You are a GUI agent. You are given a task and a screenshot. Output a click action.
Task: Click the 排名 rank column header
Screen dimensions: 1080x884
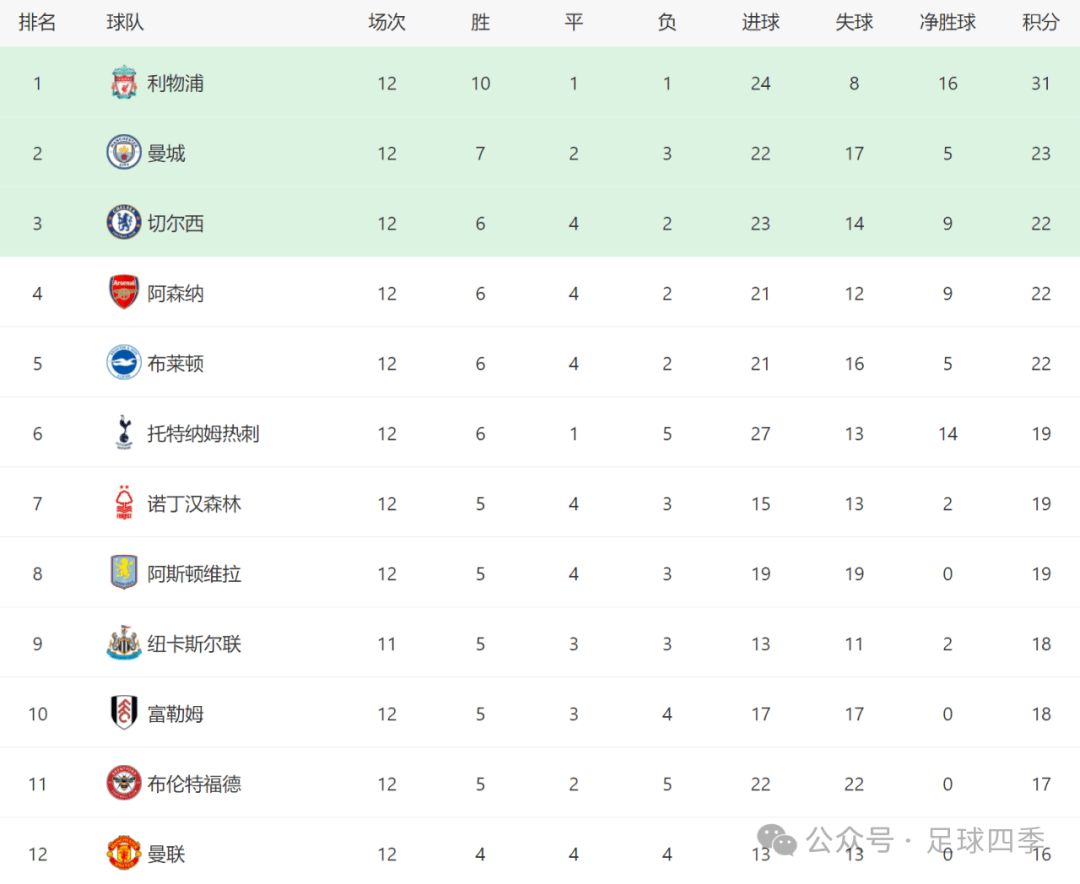tap(37, 22)
